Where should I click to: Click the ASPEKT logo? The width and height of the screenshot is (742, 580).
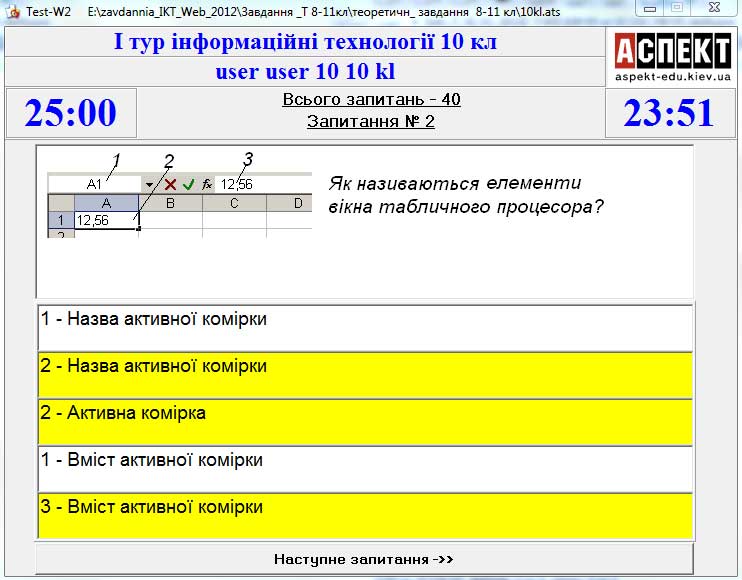pos(672,55)
